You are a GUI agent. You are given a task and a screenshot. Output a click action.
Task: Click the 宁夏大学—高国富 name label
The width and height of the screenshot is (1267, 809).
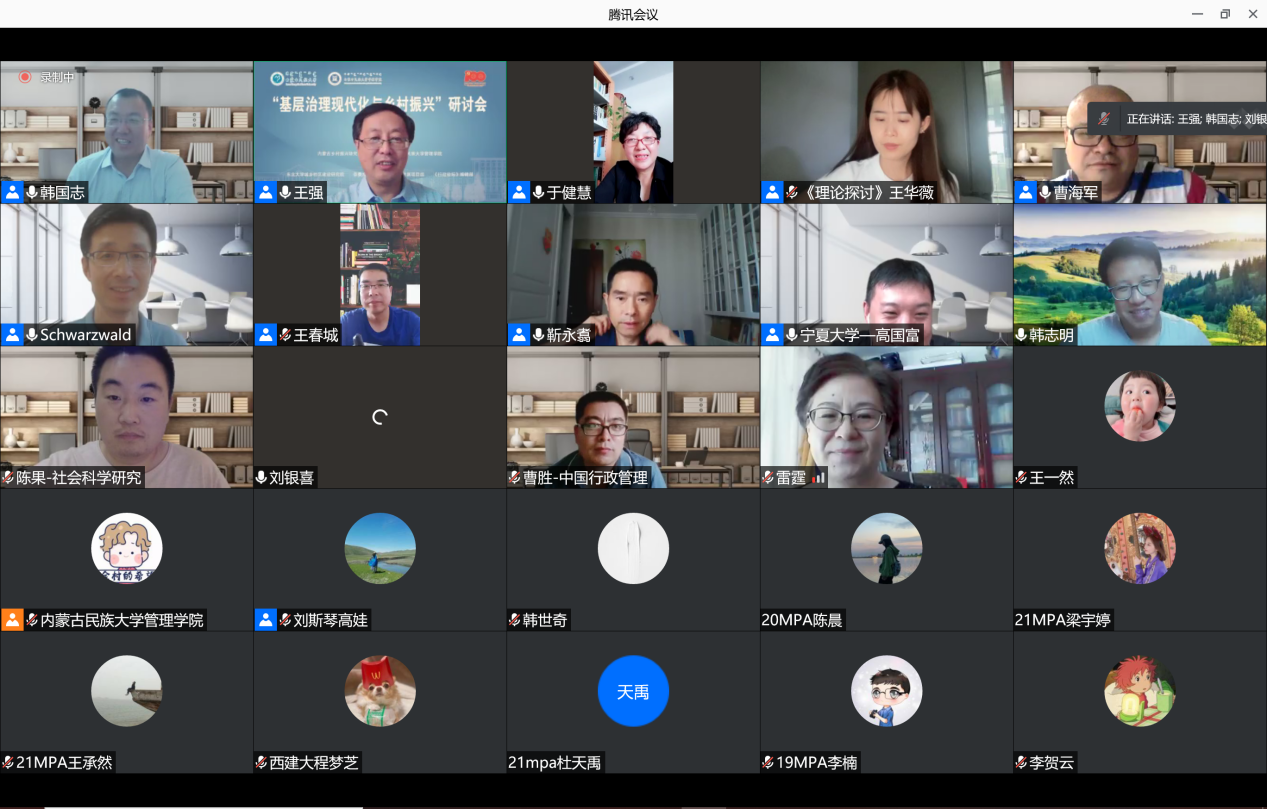click(859, 335)
